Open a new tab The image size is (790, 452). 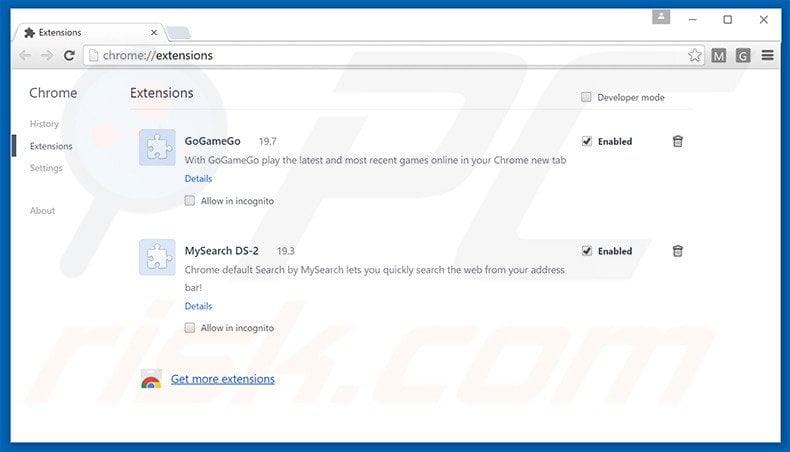pos(178,33)
